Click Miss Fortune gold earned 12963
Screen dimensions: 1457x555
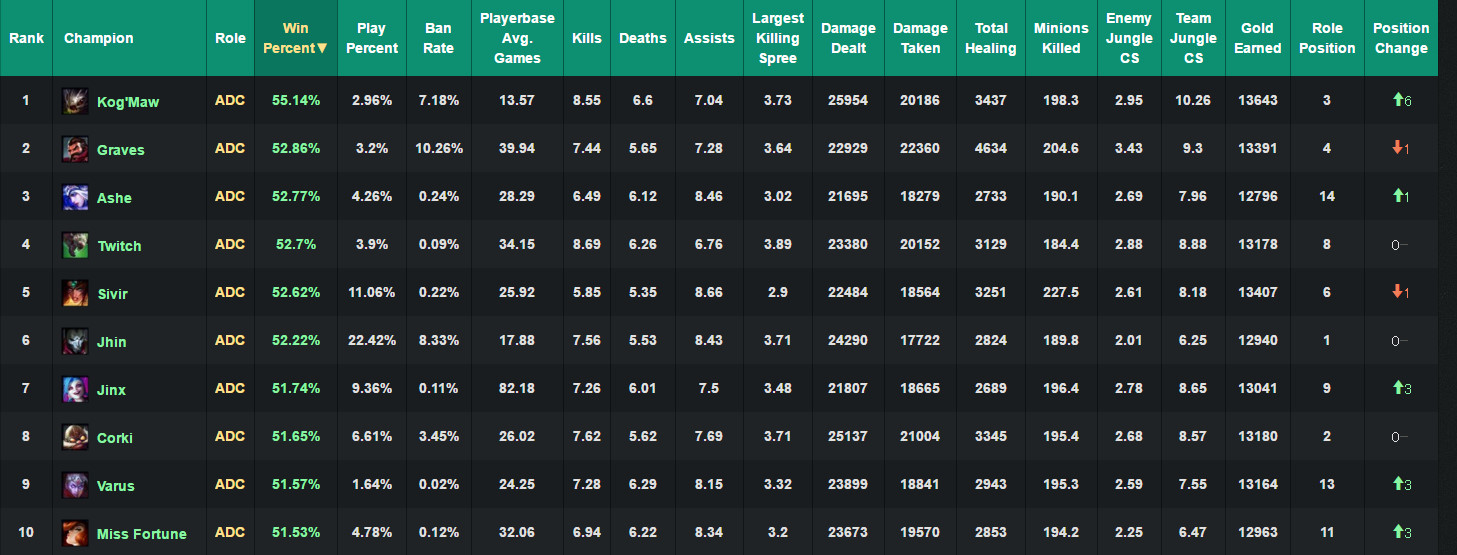pyautogui.click(x=1258, y=532)
